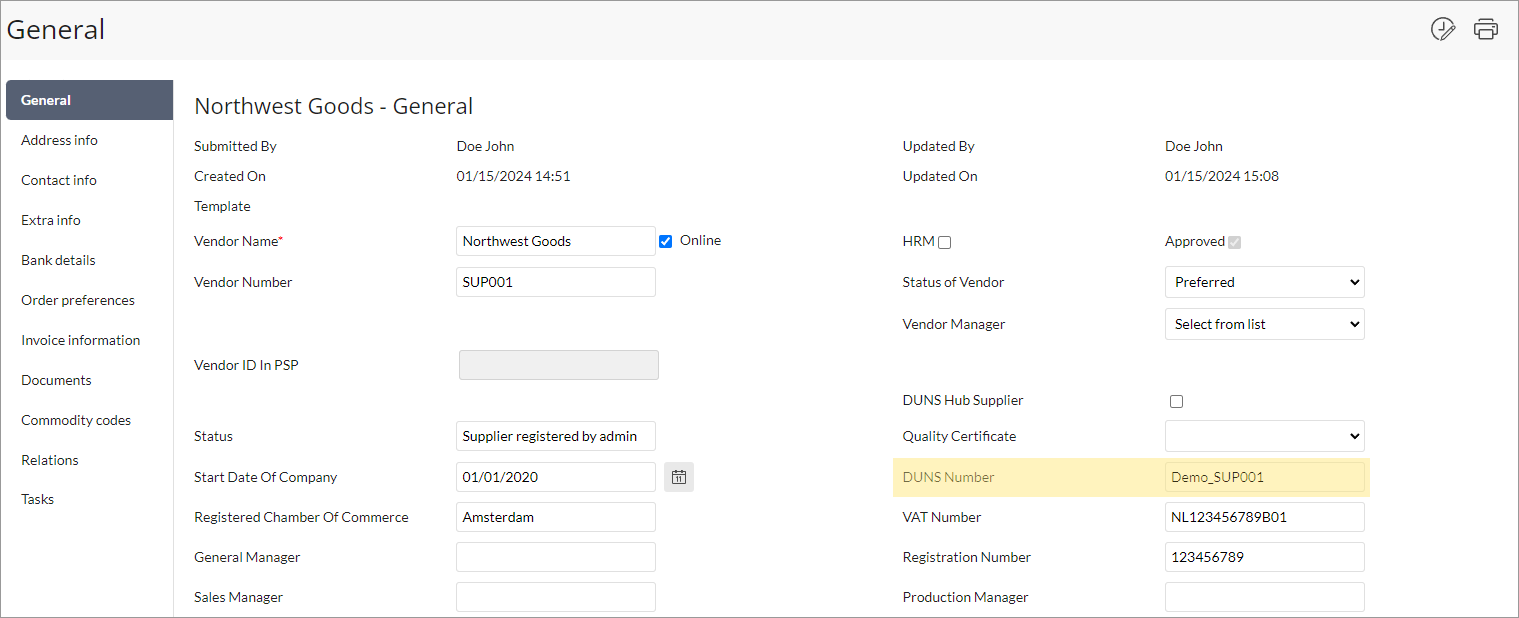The height and width of the screenshot is (618, 1519).
Task: Open Bank details section
Action: [x=58, y=260]
